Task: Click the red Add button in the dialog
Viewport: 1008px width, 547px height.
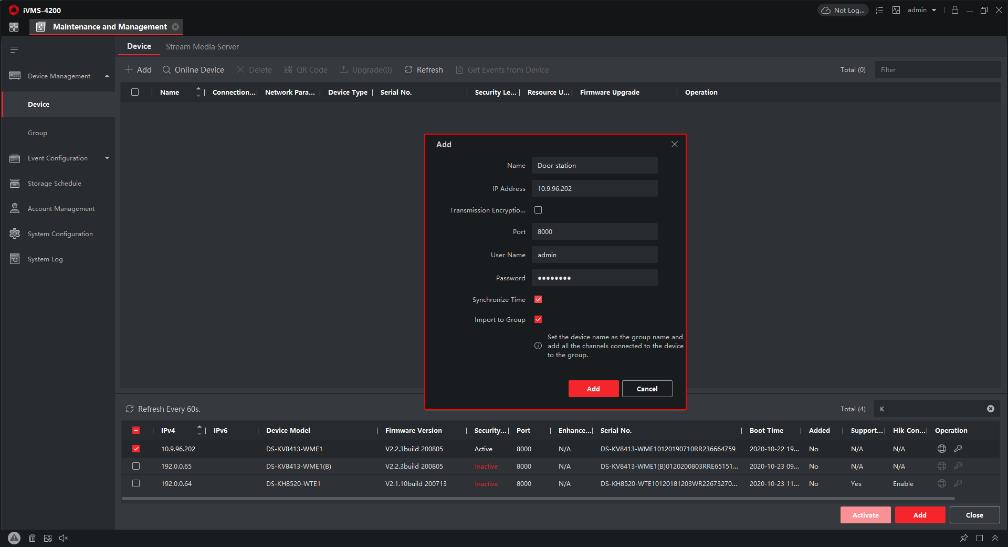Action: pos(593,388)
